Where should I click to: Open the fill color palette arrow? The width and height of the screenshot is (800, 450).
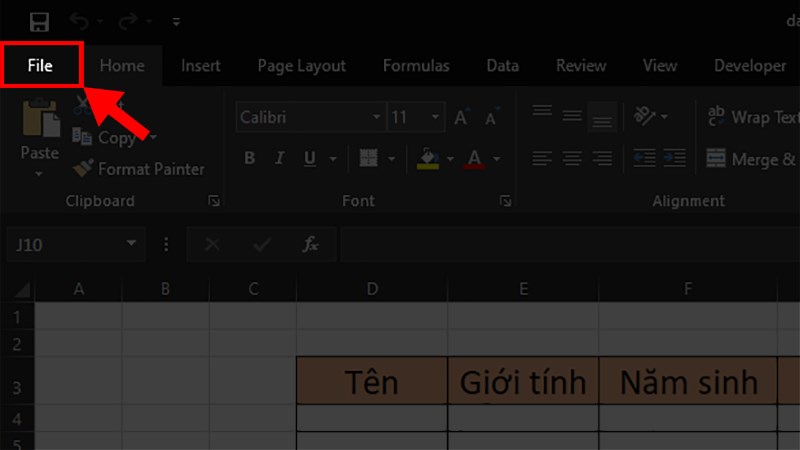[x=450, y=159]
